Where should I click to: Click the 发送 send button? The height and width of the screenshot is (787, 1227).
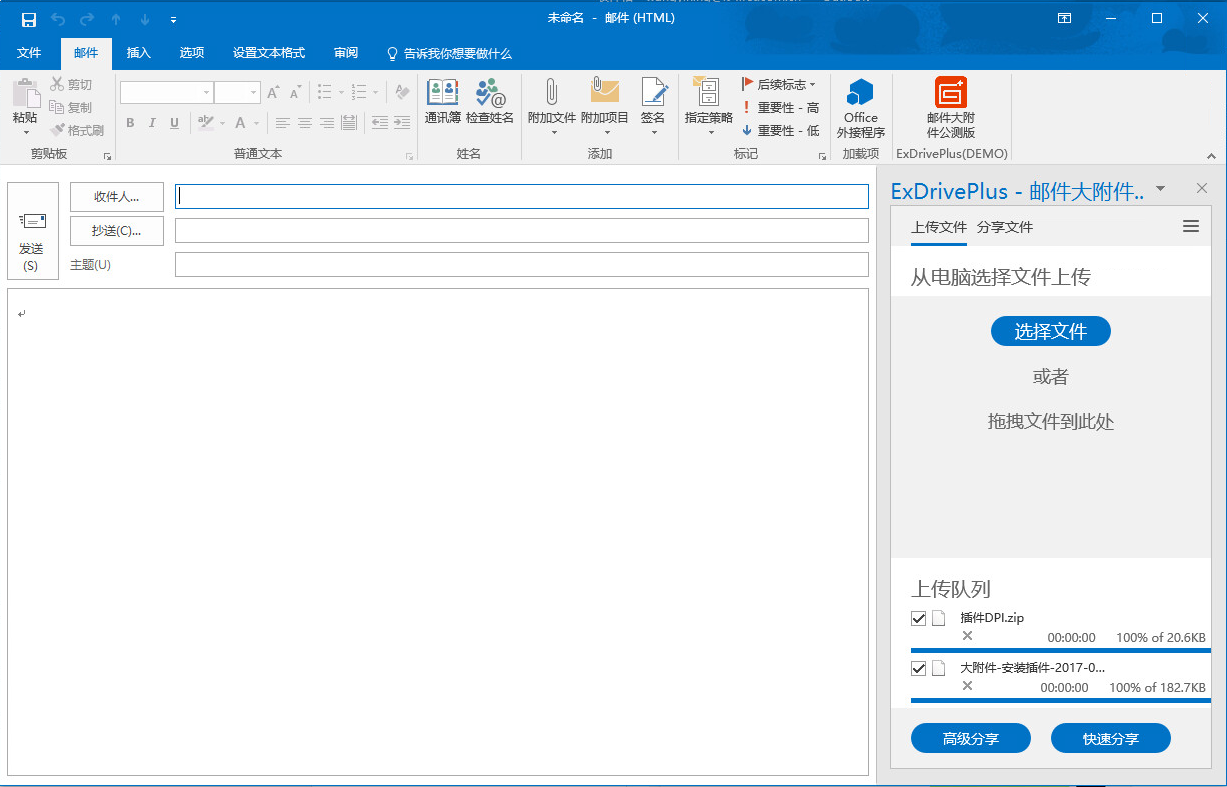[32, 231]
